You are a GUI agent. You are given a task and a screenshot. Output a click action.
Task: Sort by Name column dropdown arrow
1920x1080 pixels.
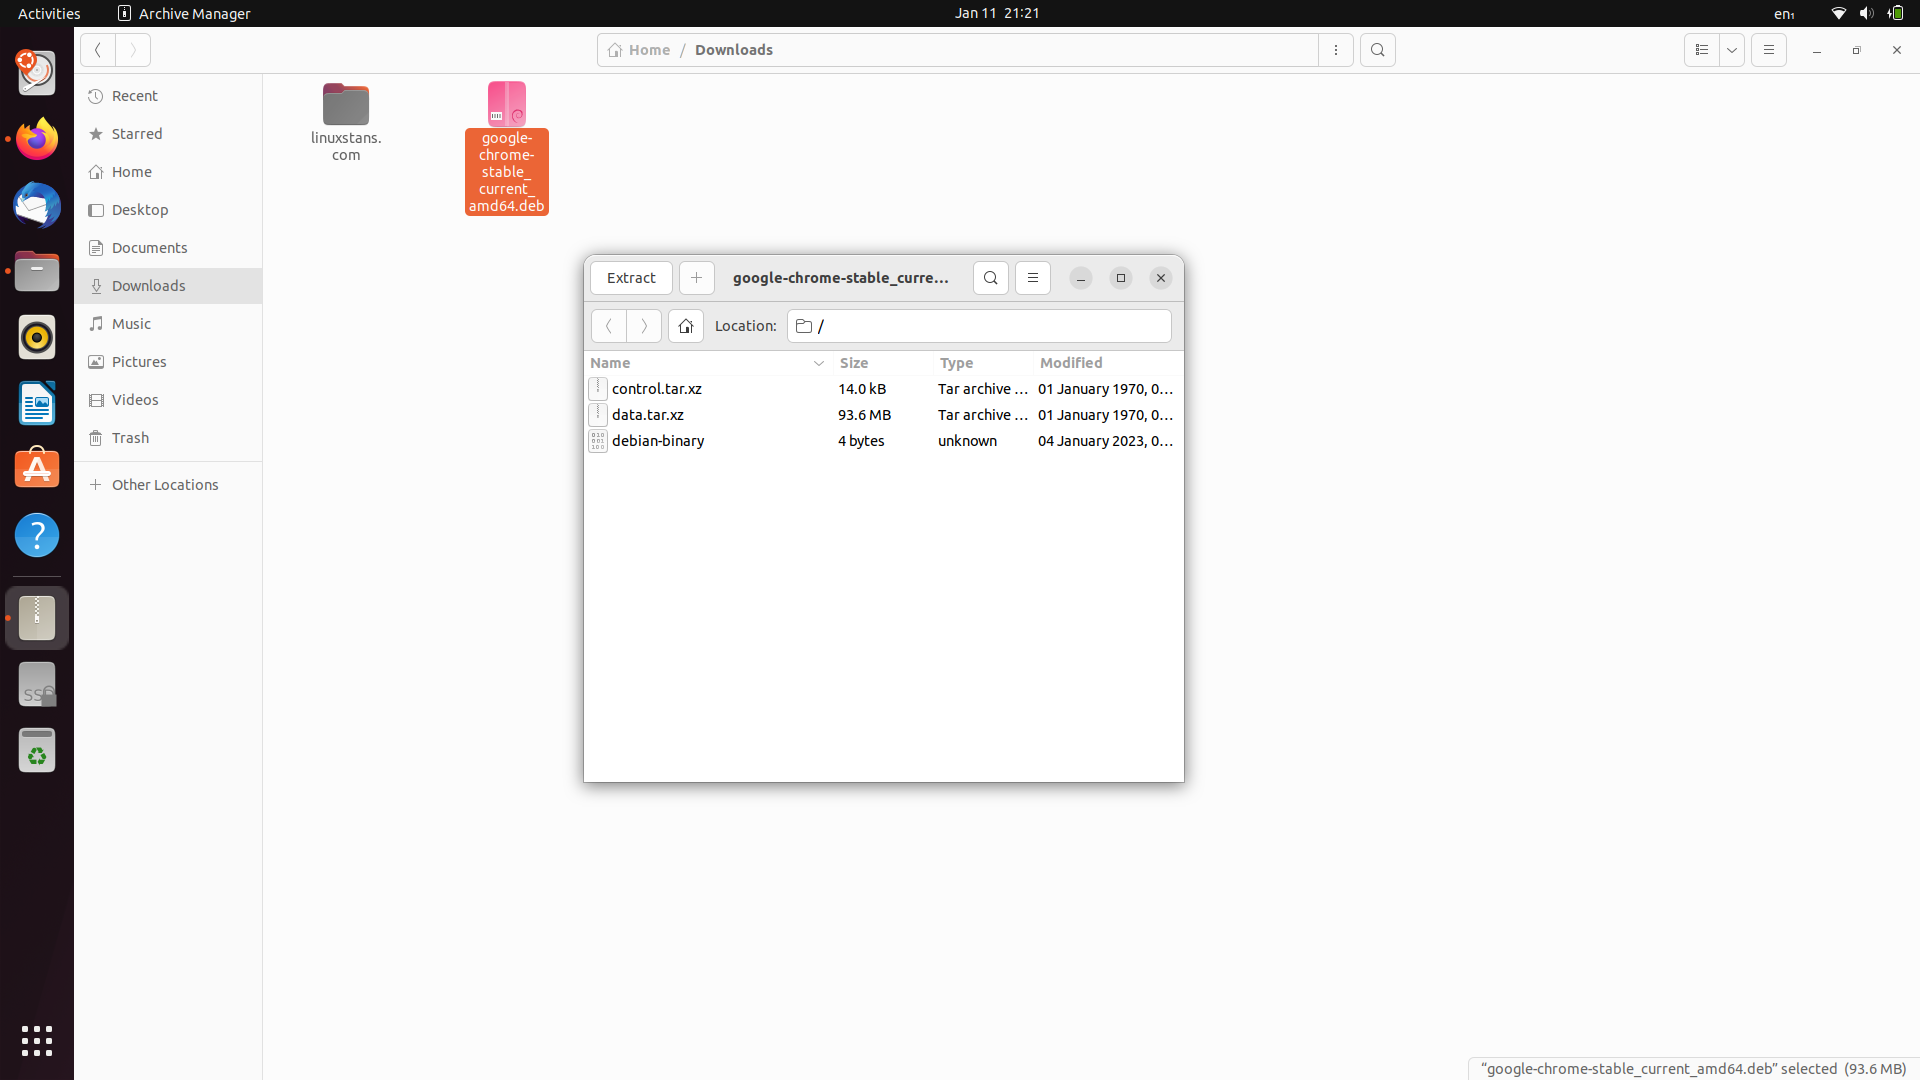coord(819,363)
